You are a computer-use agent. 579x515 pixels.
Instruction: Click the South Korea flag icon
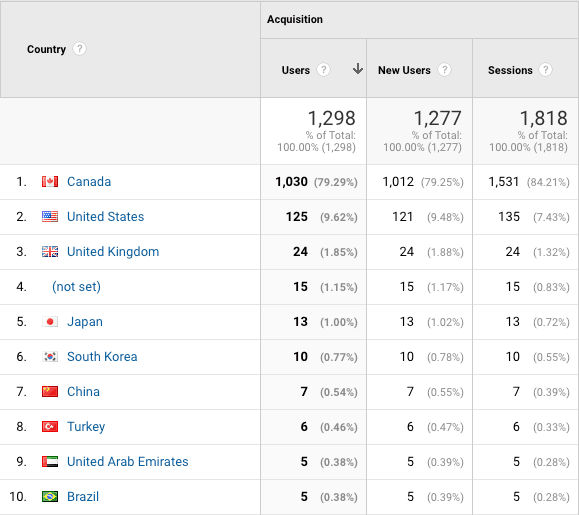click(x=50, y=357)
